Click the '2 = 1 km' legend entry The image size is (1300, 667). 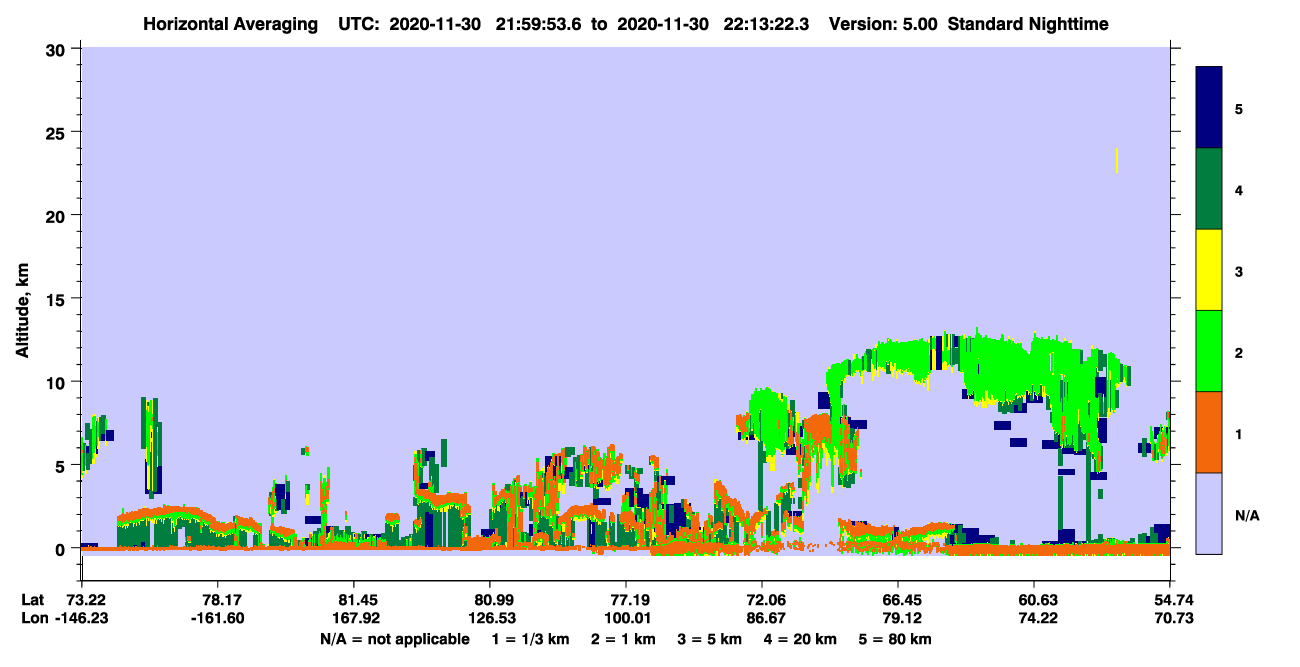point(623,639)
